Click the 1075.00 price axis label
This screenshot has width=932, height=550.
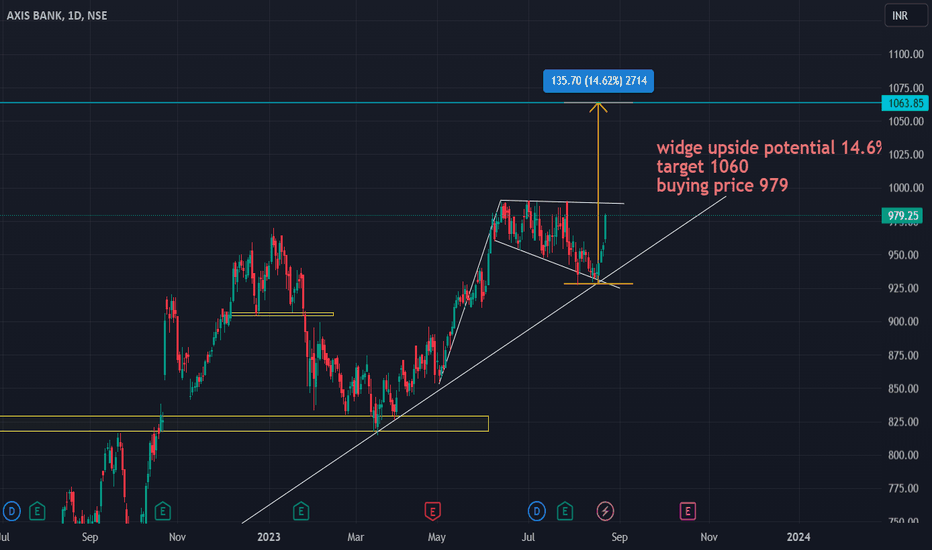[906, 88]
